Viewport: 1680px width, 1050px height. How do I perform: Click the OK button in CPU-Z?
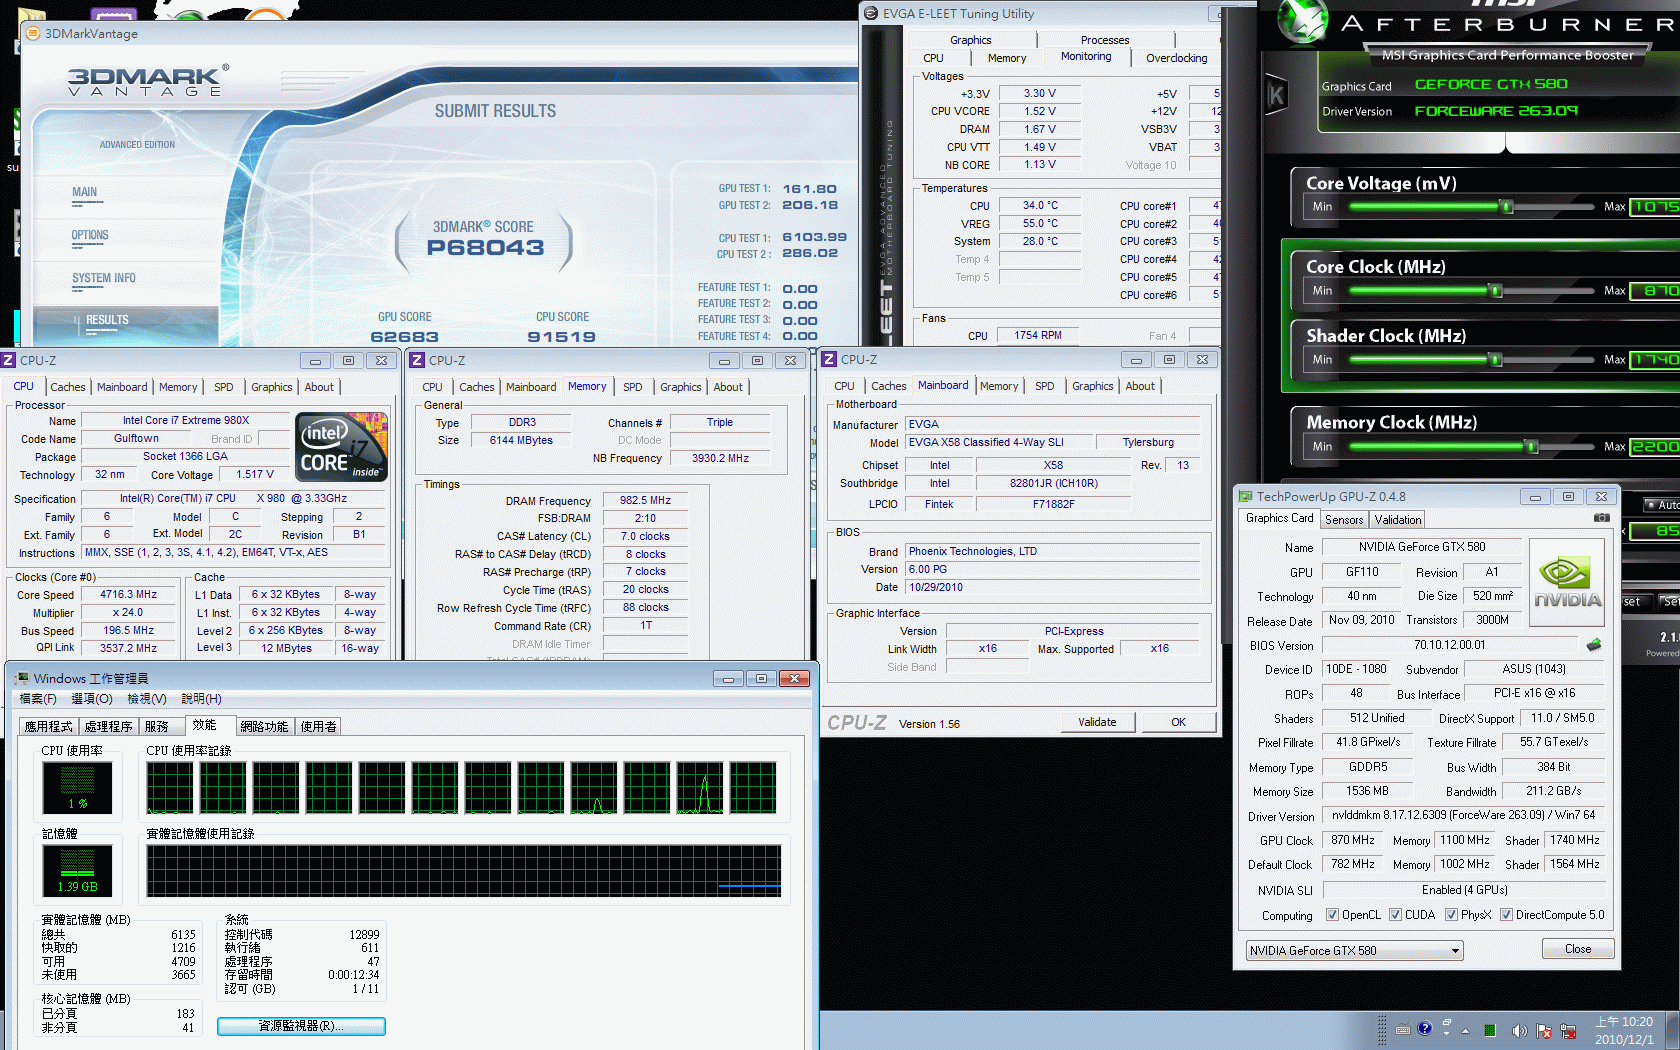pos(1178,722)
